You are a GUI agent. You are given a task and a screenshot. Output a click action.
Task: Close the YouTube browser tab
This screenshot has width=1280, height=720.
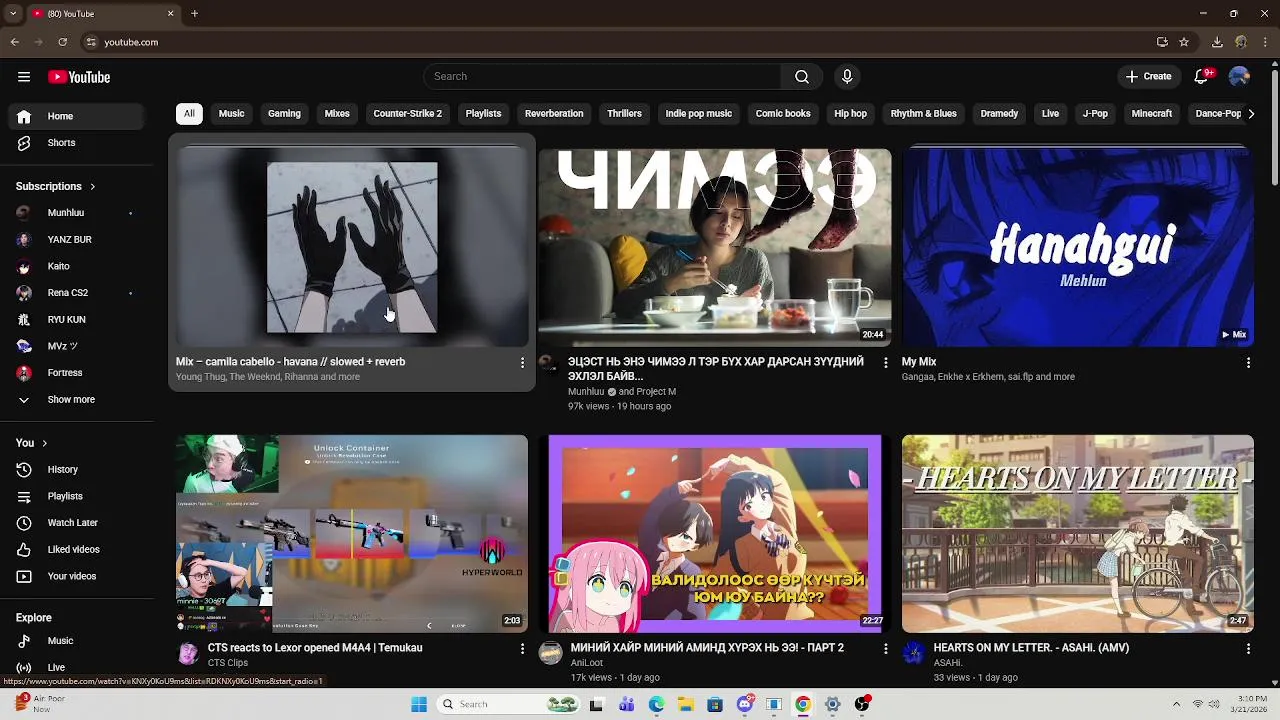coord(170,13)
